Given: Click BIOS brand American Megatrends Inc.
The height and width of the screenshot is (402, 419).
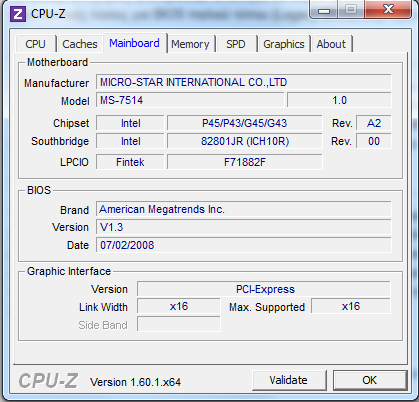Looking at the screenshot, I should (x=244, y=209).
